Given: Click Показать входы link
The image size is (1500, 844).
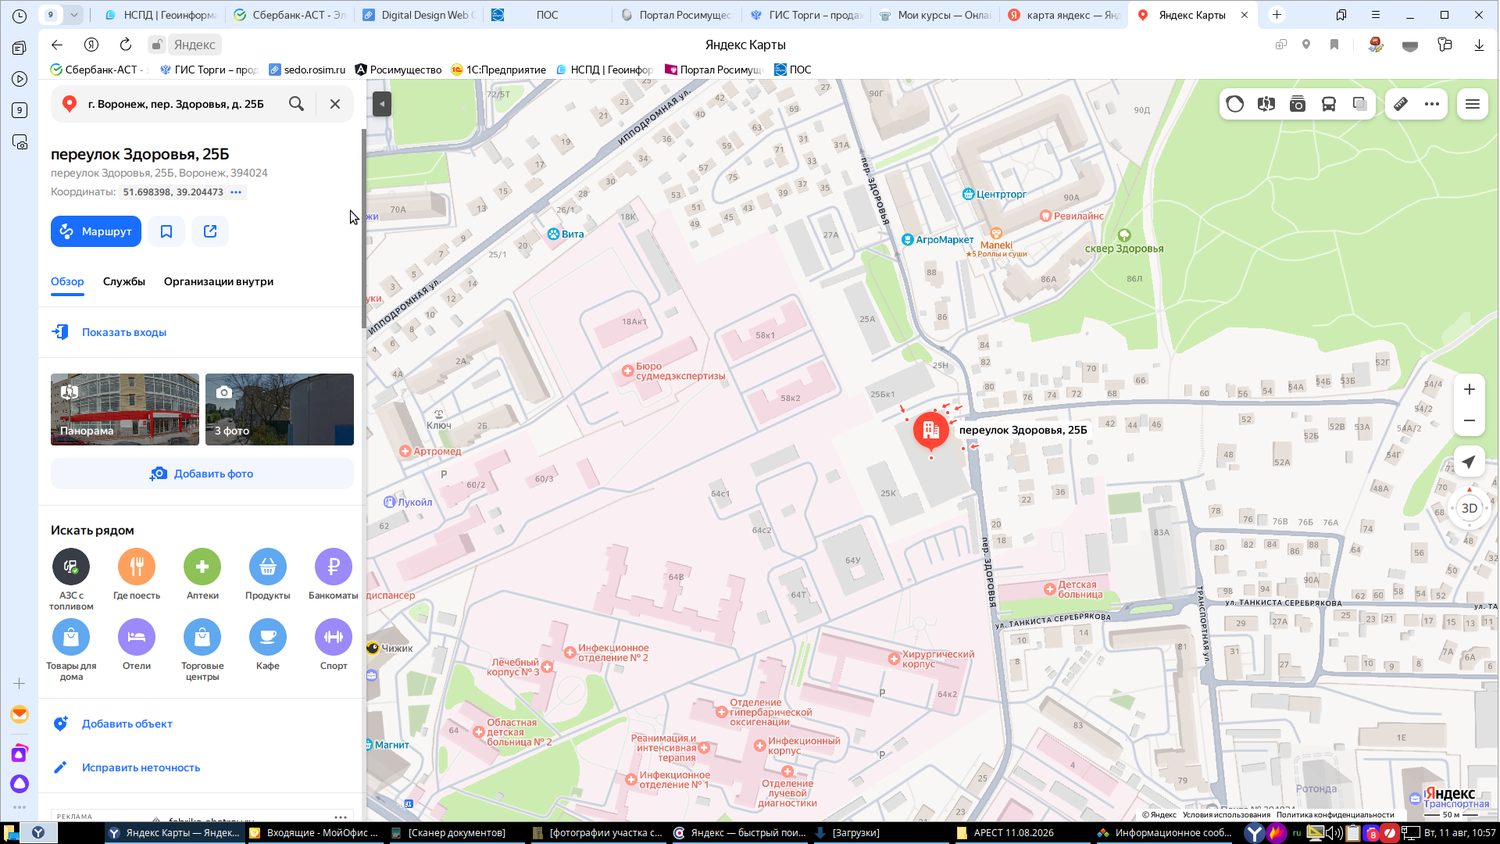Looking at the screenshot, I should [x=124, y=332].
